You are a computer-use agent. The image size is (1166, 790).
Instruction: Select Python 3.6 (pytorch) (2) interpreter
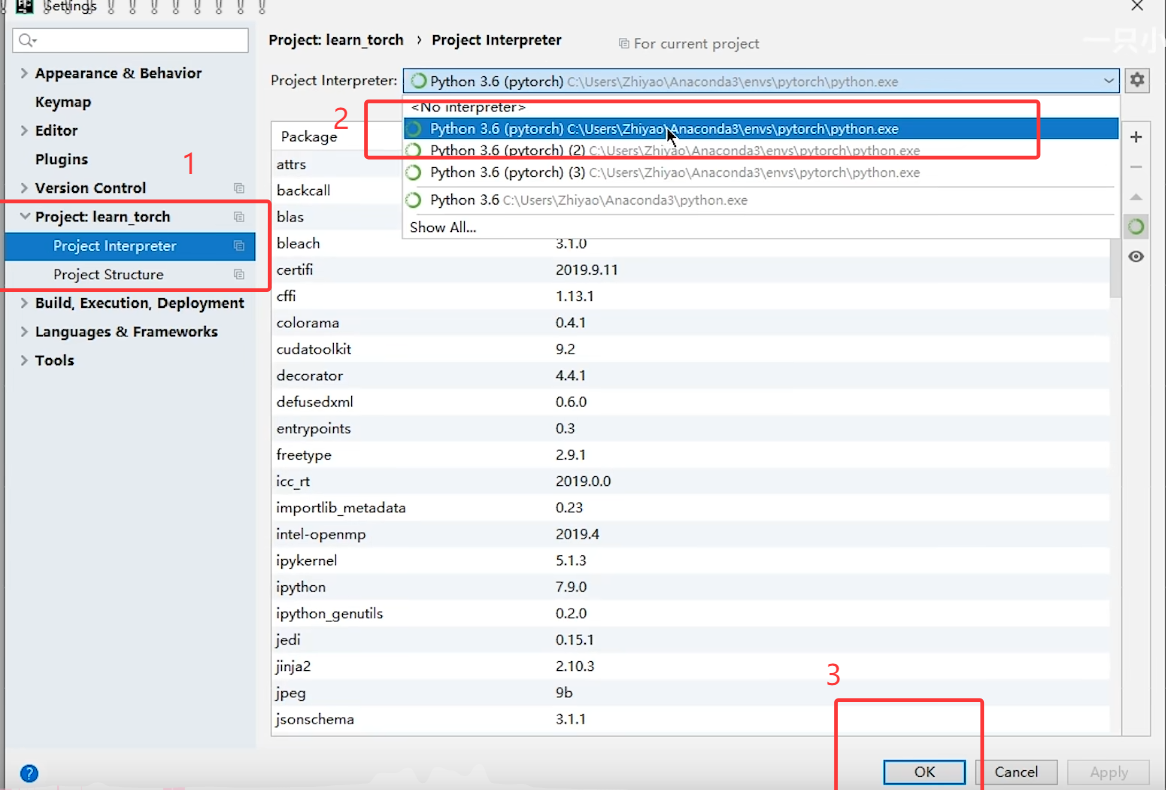(761, 150)
